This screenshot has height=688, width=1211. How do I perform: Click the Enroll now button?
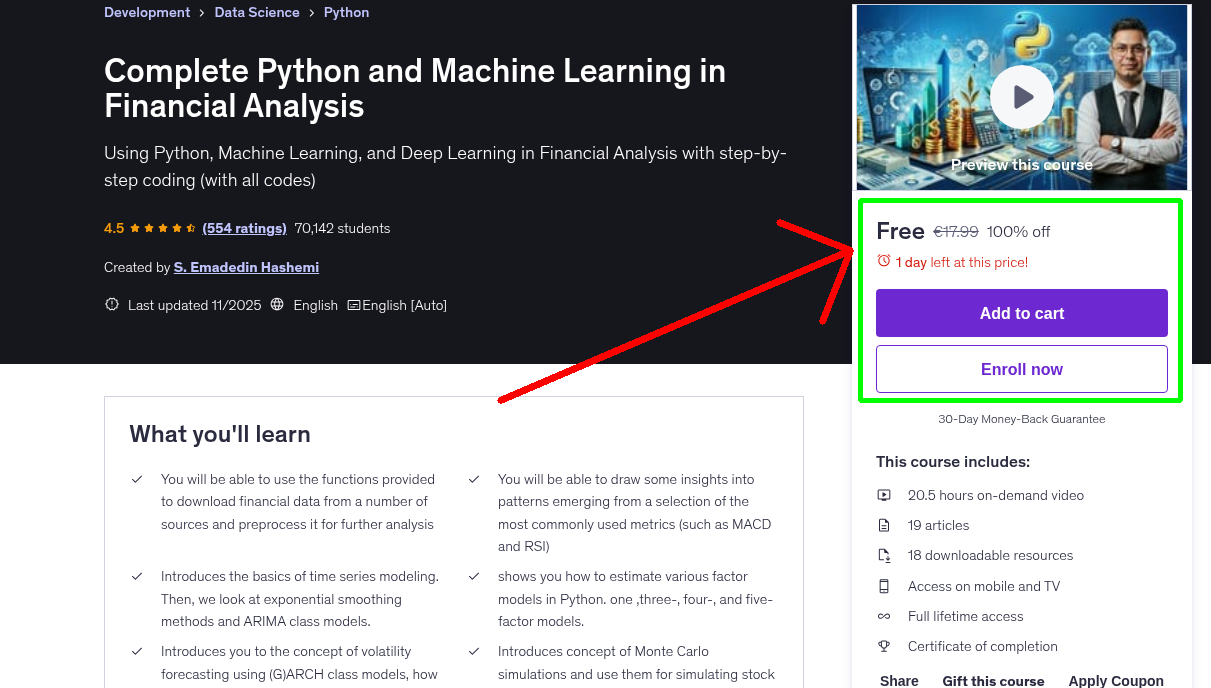1021,369
